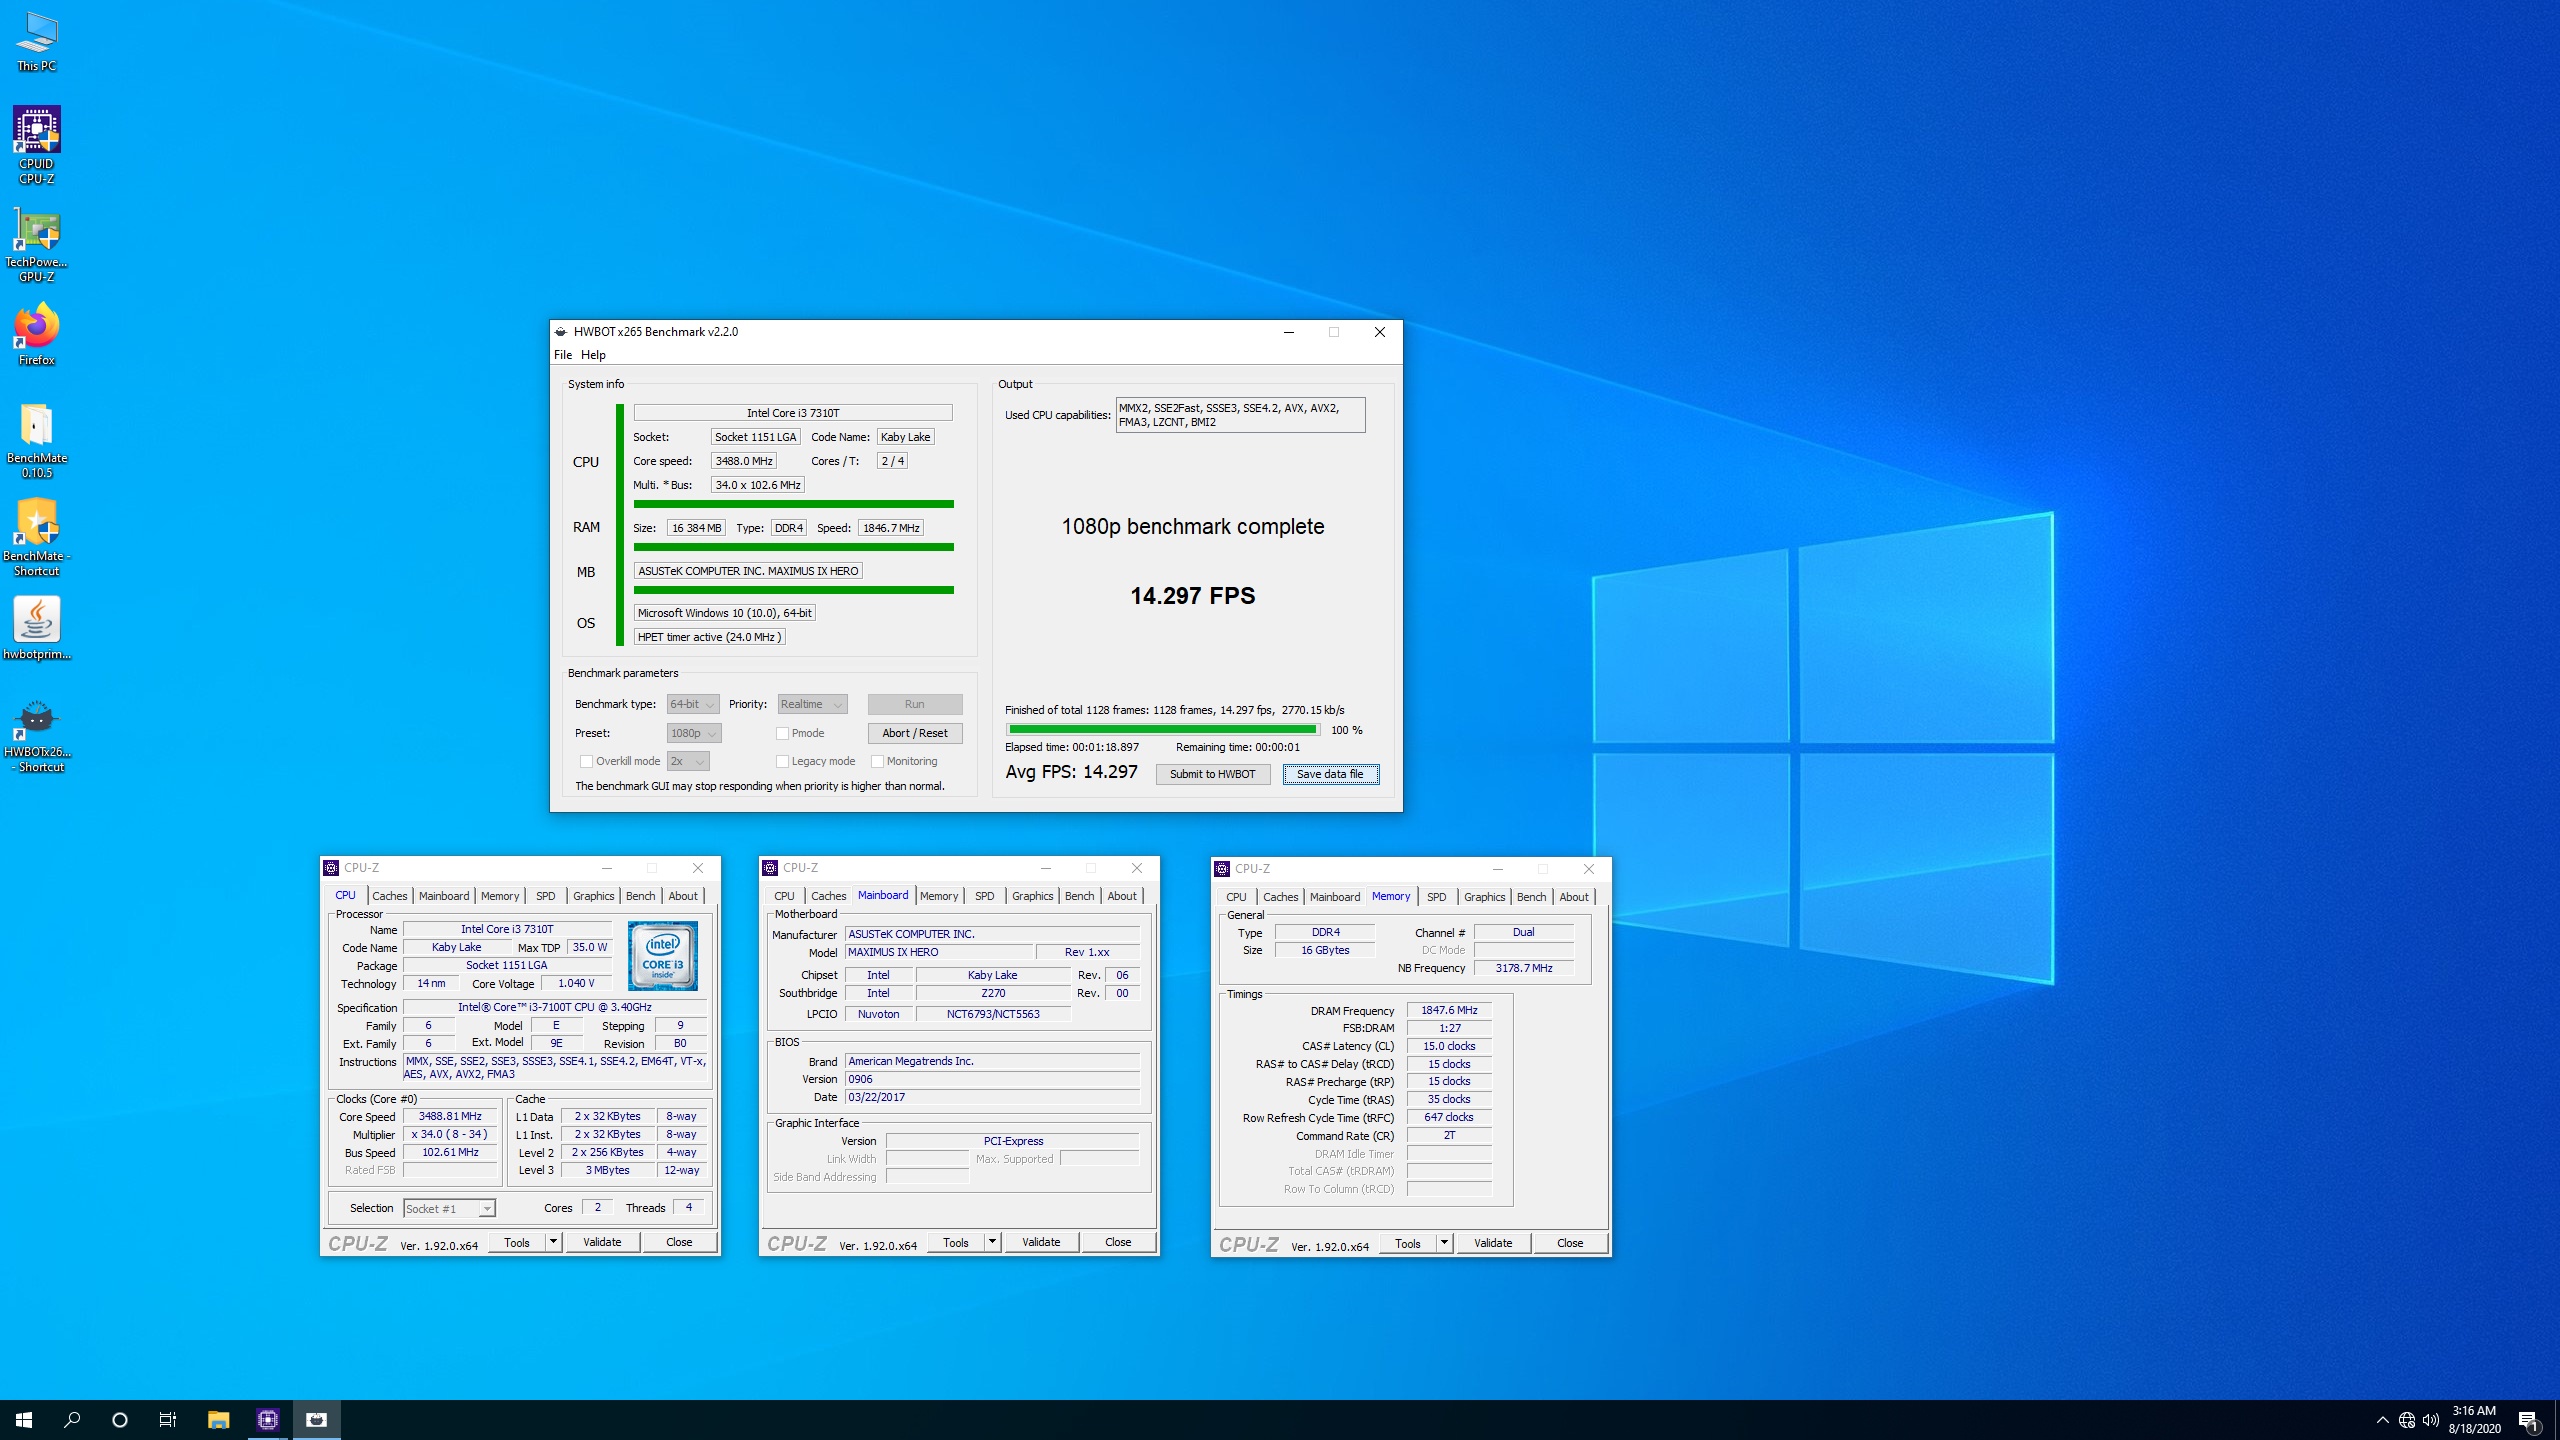Open Task View on the taskbar
This screenshot has width=2560, height=1440.
point(168,1419)
